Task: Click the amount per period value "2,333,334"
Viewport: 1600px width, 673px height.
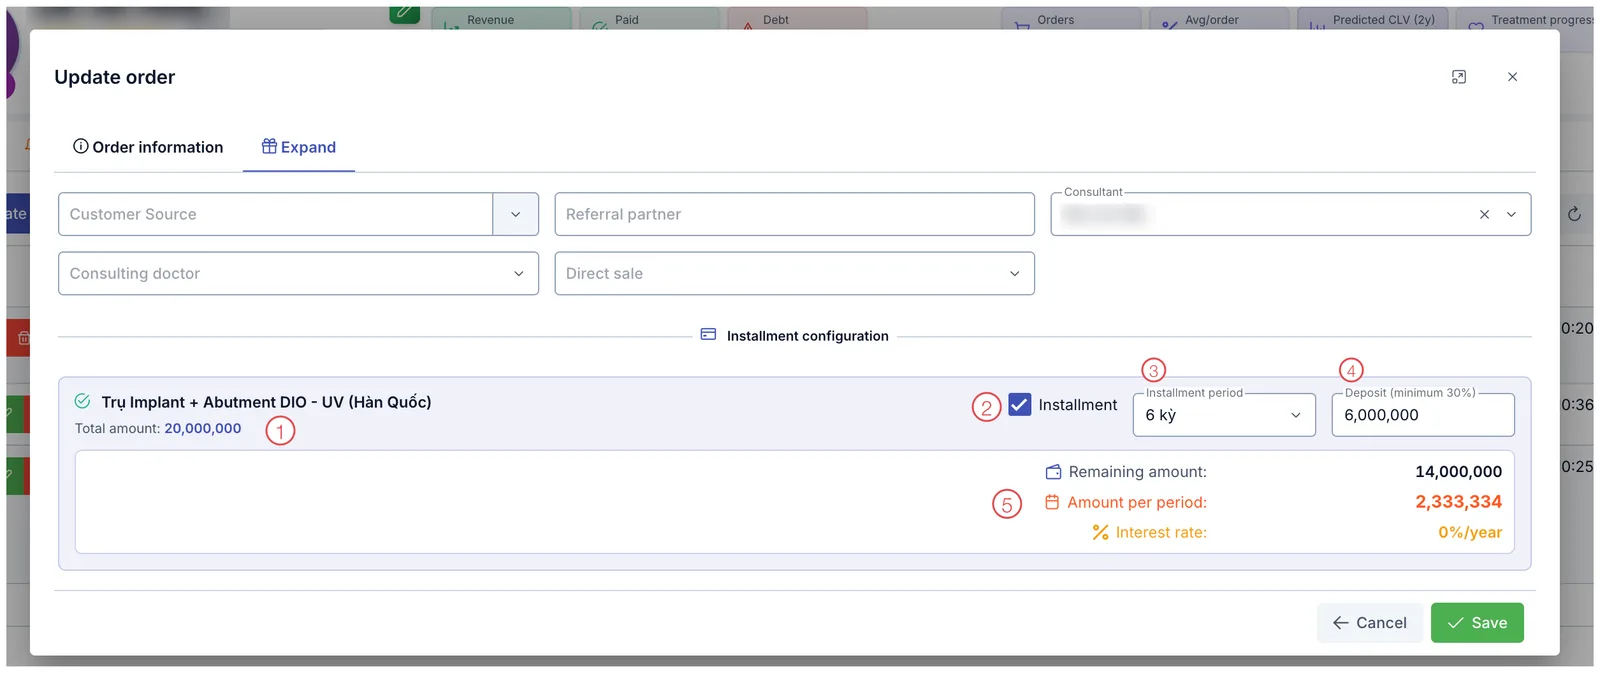Action: click(1458, 502)
